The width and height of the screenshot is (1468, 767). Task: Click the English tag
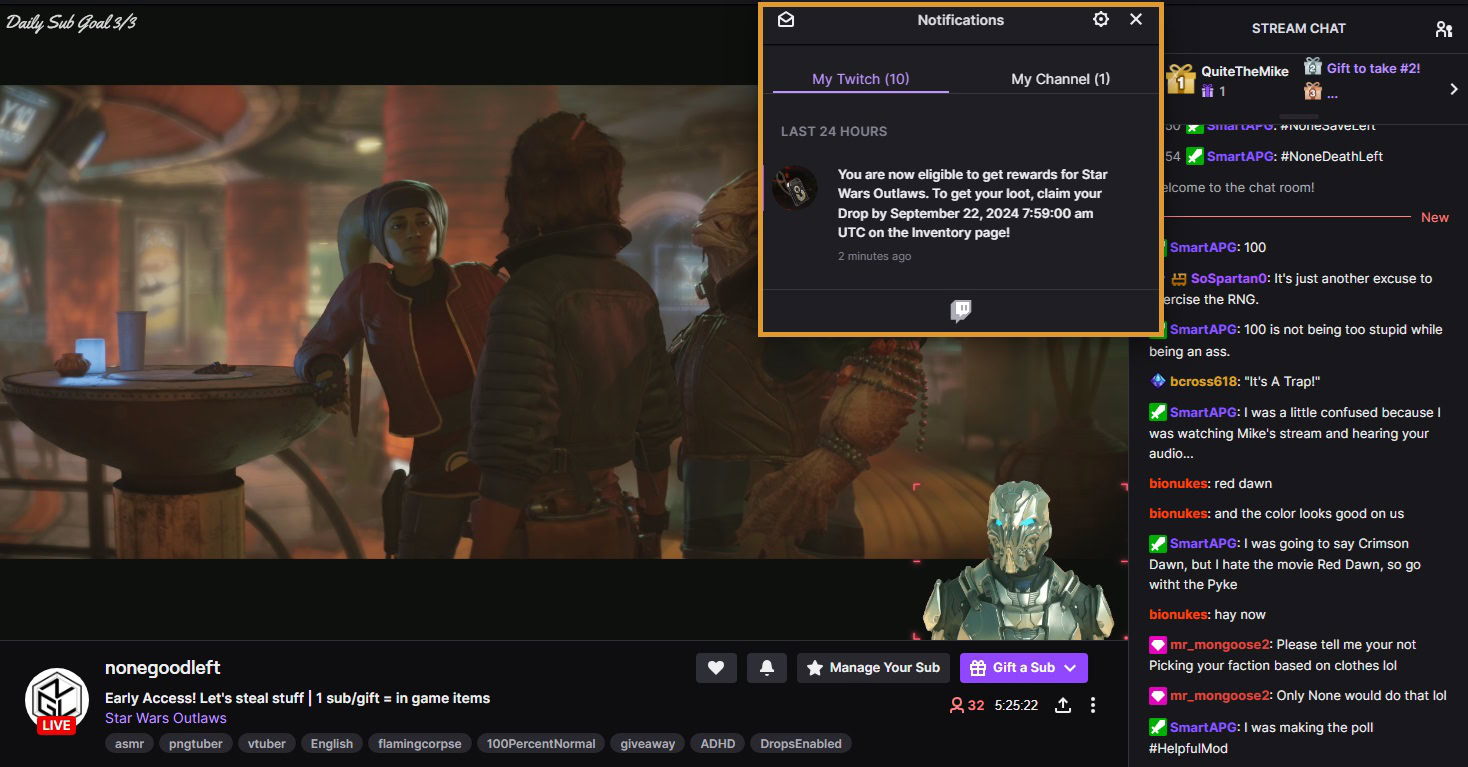point(332,743)
